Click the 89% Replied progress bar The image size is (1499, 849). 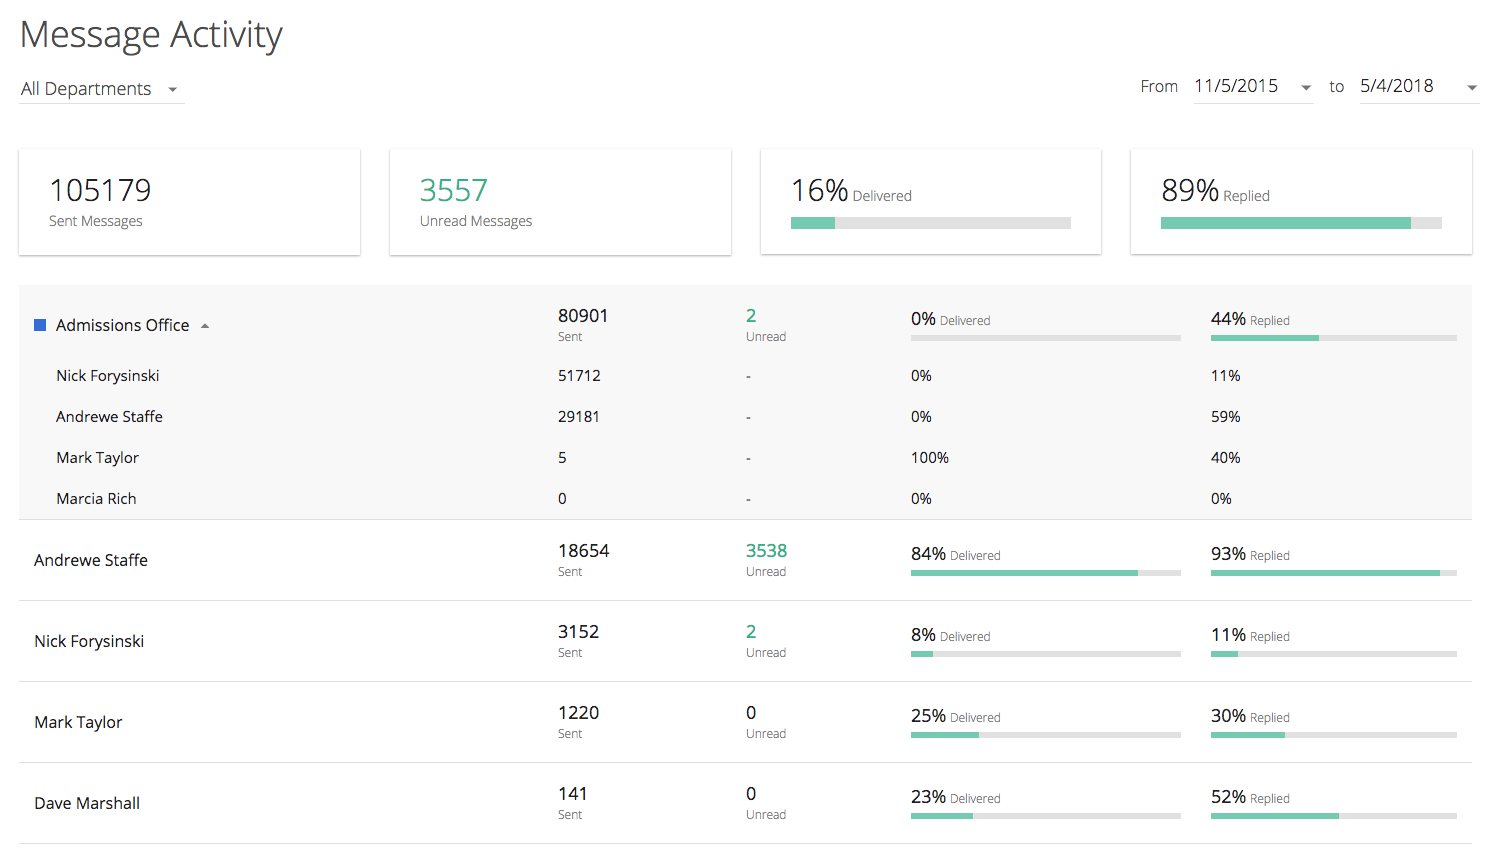1300,223
